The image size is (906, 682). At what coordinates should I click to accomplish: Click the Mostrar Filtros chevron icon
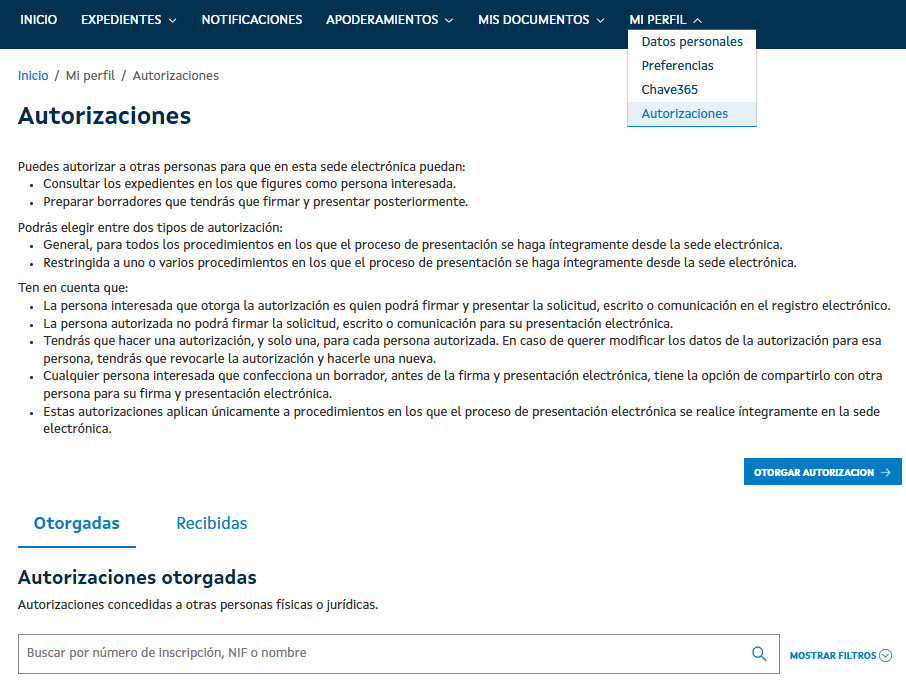click(x=885, y=656)
